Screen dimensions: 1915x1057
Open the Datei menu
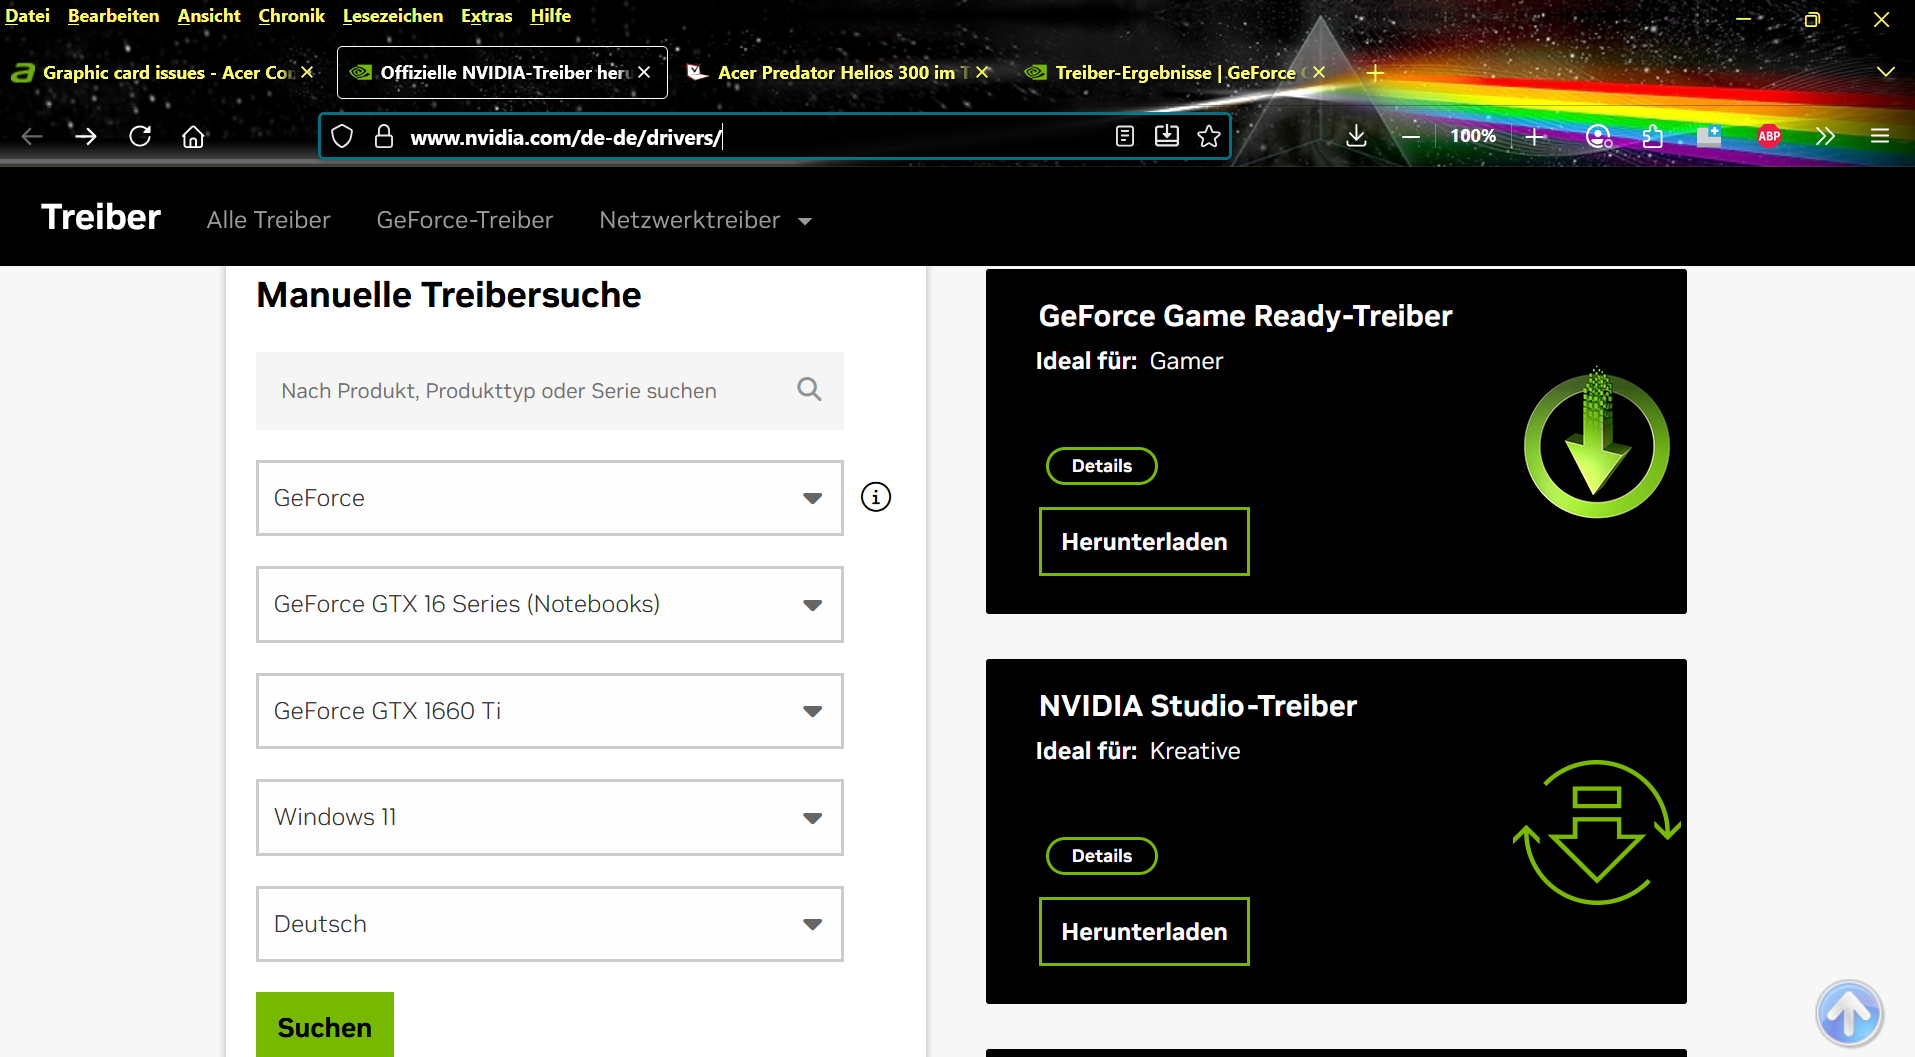pos(27,16)
